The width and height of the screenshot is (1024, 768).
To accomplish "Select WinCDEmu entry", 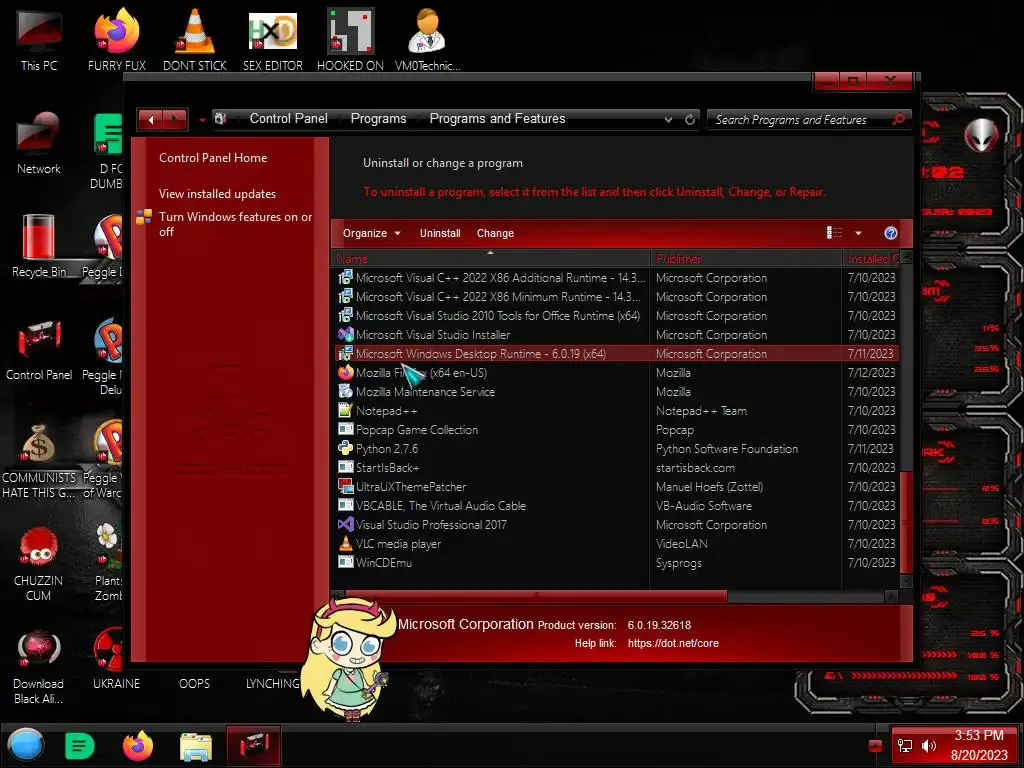I will [x=616, y=562].
